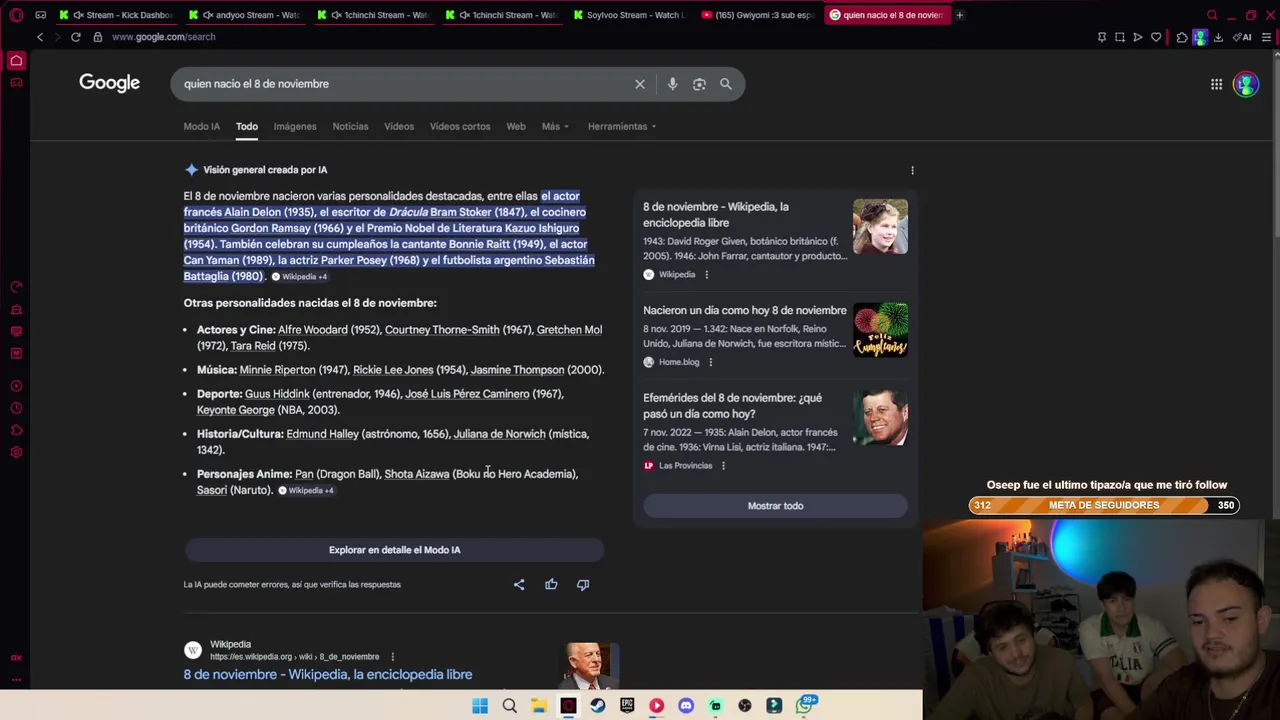Screen dimensions: 1280x720
Task: Share the AI overview answer
Action: tap(519, 584)
